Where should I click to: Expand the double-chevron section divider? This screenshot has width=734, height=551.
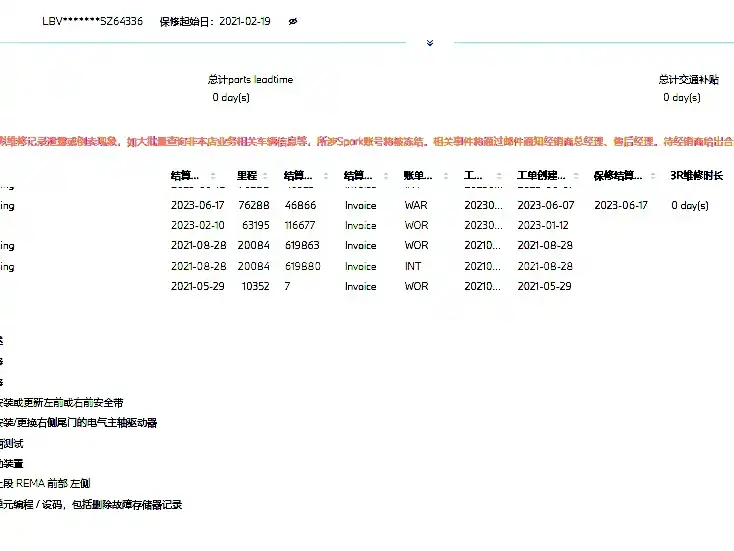click(430, 43)
